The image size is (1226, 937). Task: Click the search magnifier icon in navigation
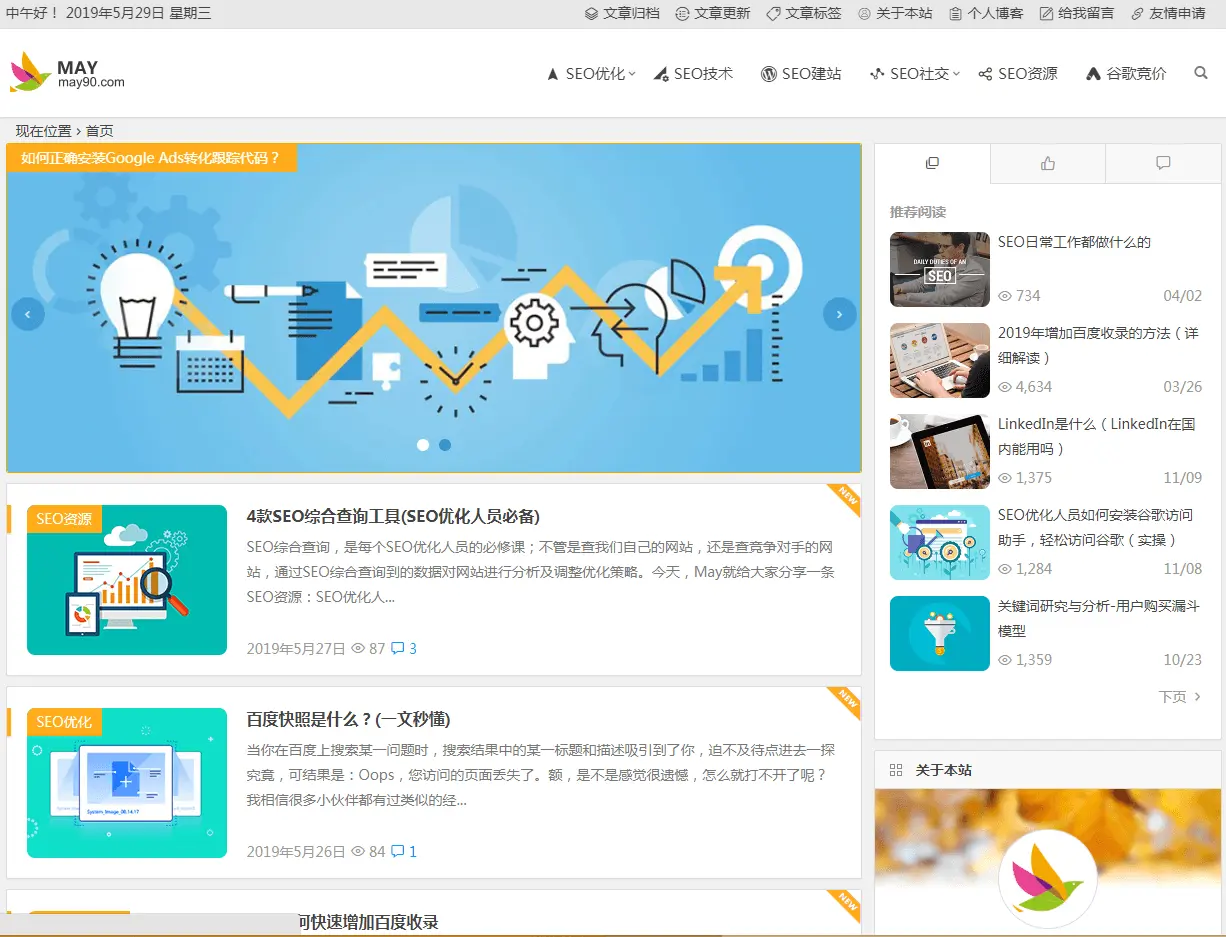pyautogui.click(x=1201, y=73)
